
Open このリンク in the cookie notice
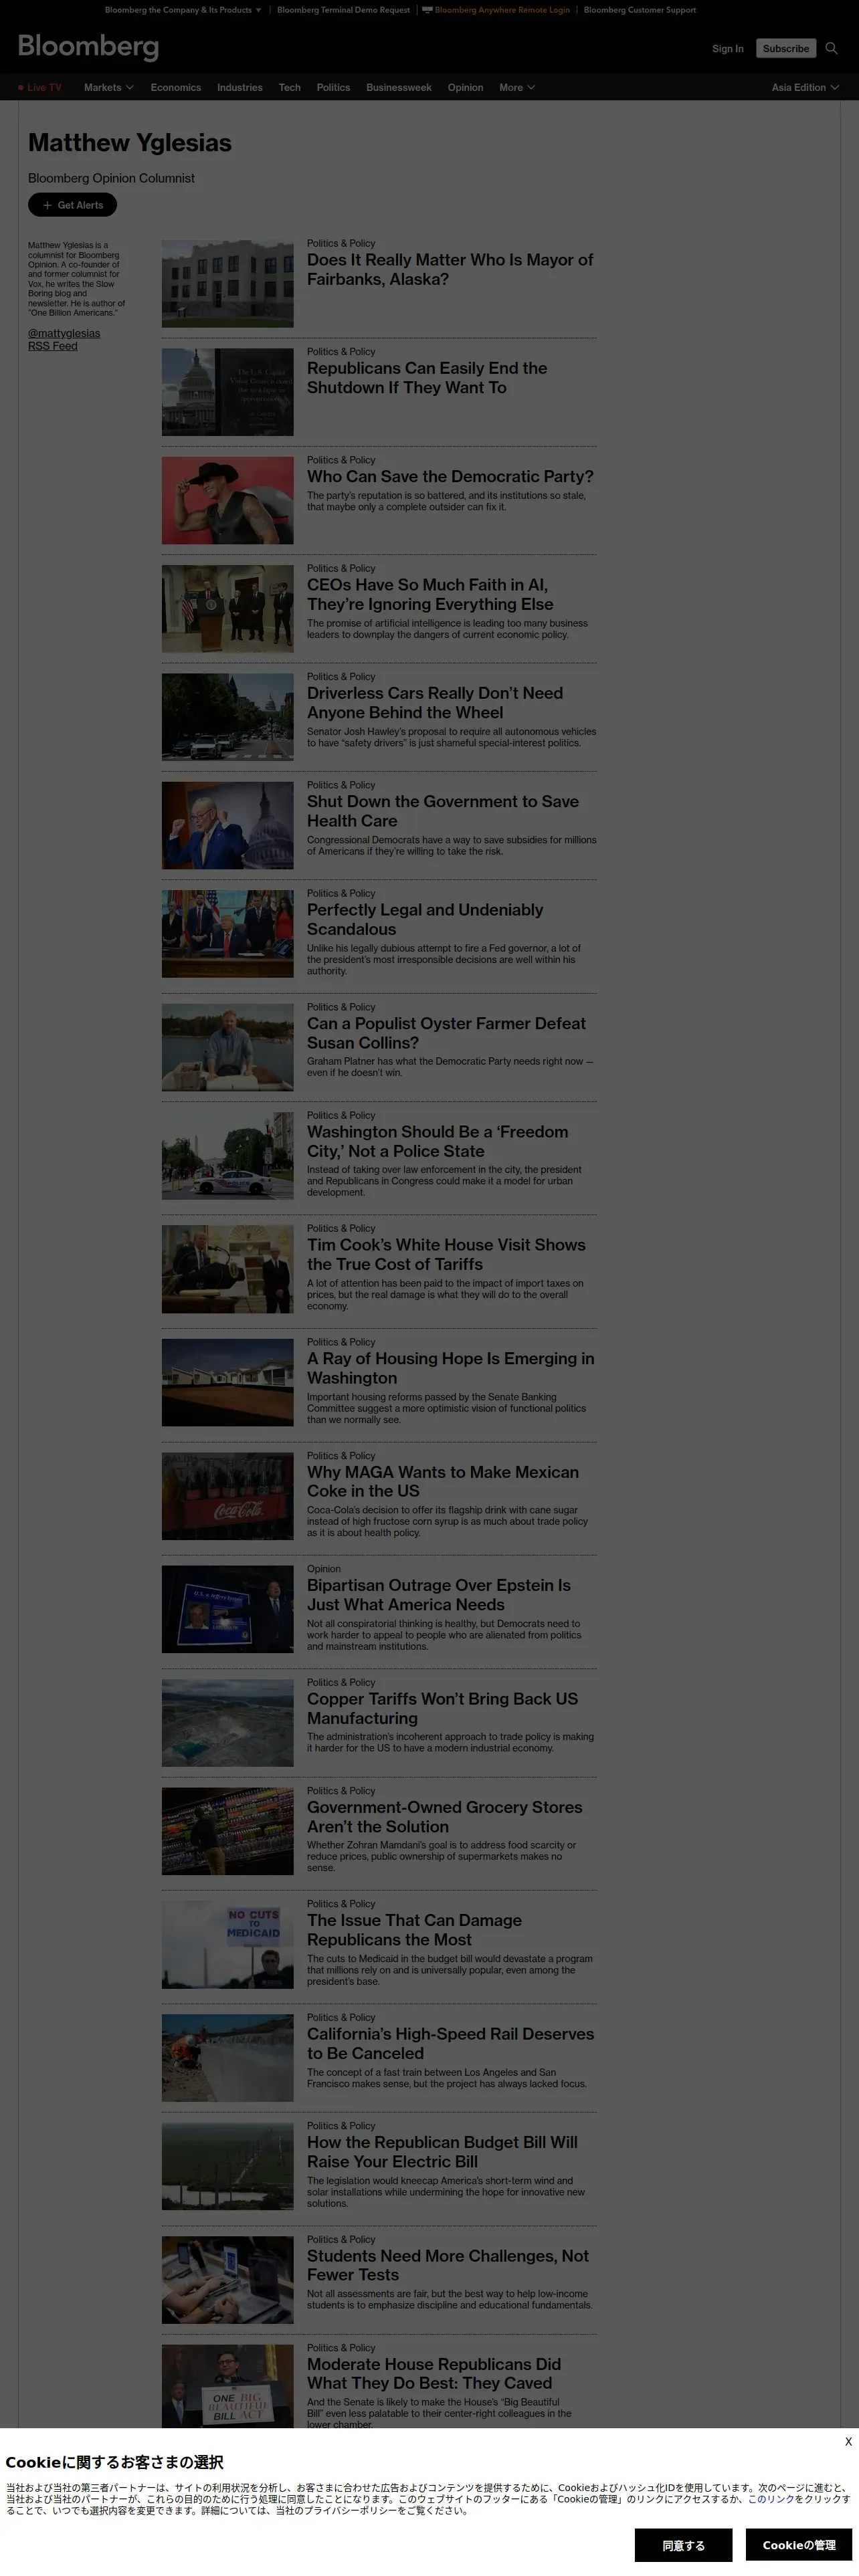pos(771,2499)
